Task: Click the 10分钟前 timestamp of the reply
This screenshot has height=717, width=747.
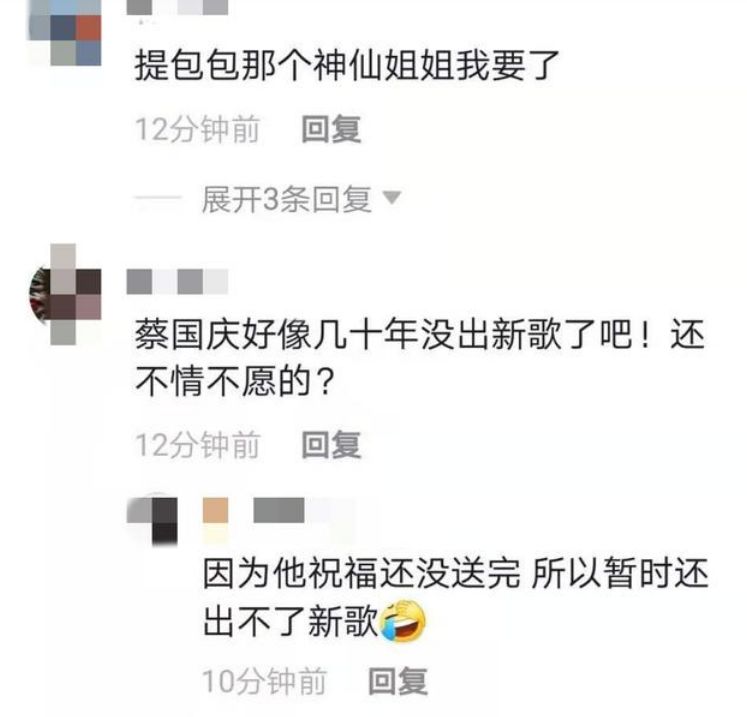Action: pyautogui.click(x=264, y=681)
